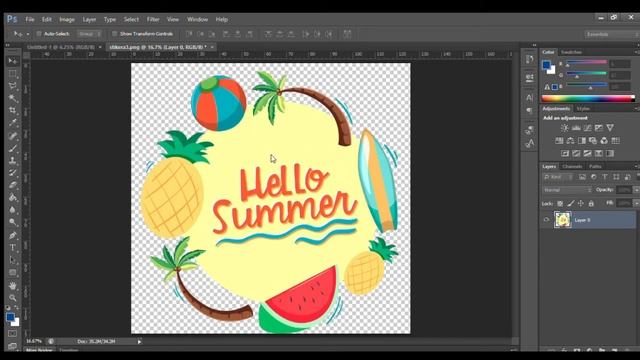640x360 pixels.
Task: Toggle lock all for layer
Action: coord(591,203)
